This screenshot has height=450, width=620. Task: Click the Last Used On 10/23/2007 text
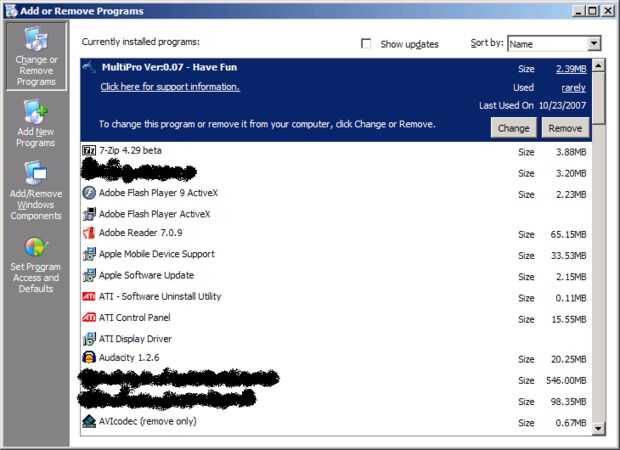tap(533, 106)
